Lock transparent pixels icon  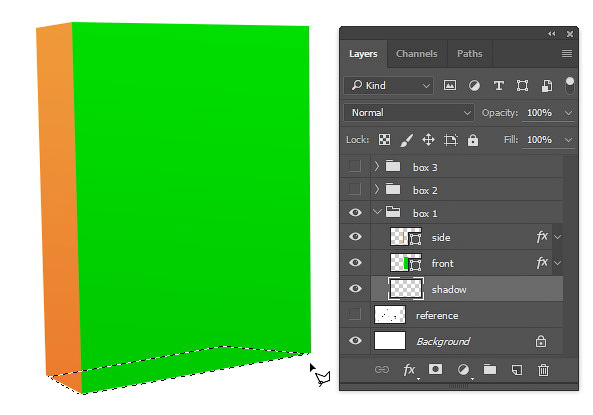pyautogui.click(x=384, y=140)
